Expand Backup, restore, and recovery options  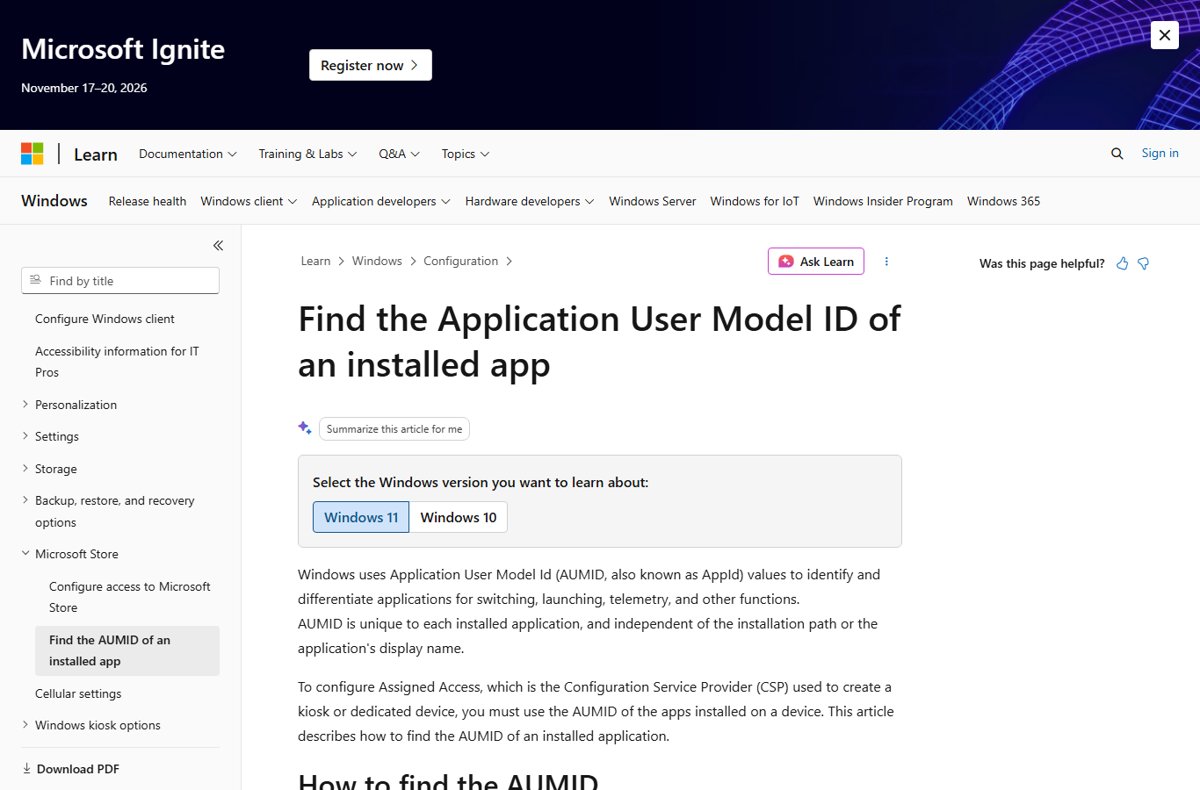25,500
